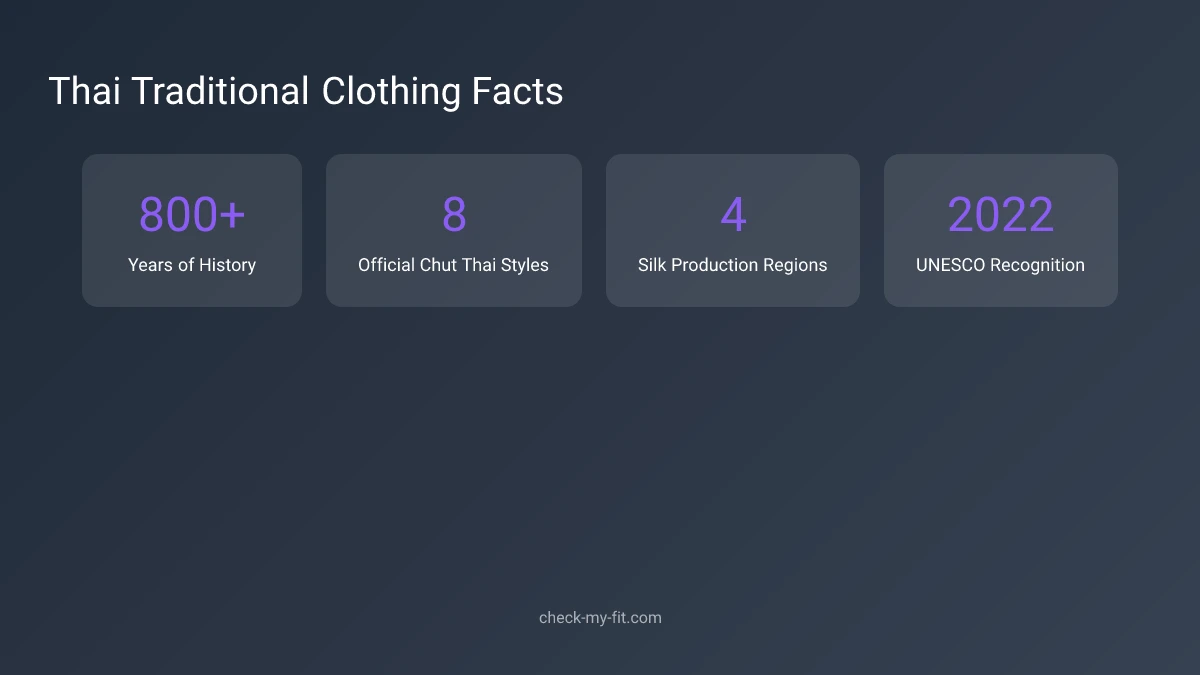Select the "UNESCO Recognition" card
Screen dimensions: 1200x675
tap(1000, 230)
